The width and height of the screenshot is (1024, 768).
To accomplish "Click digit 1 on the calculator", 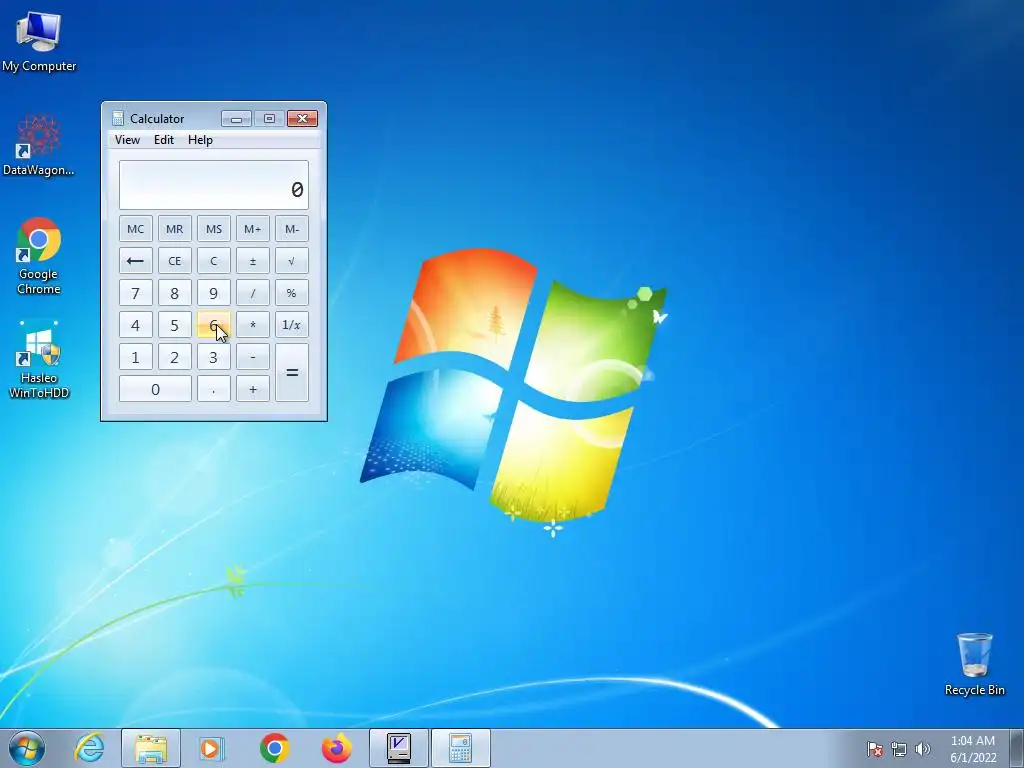I will click(x=136, y=357).
